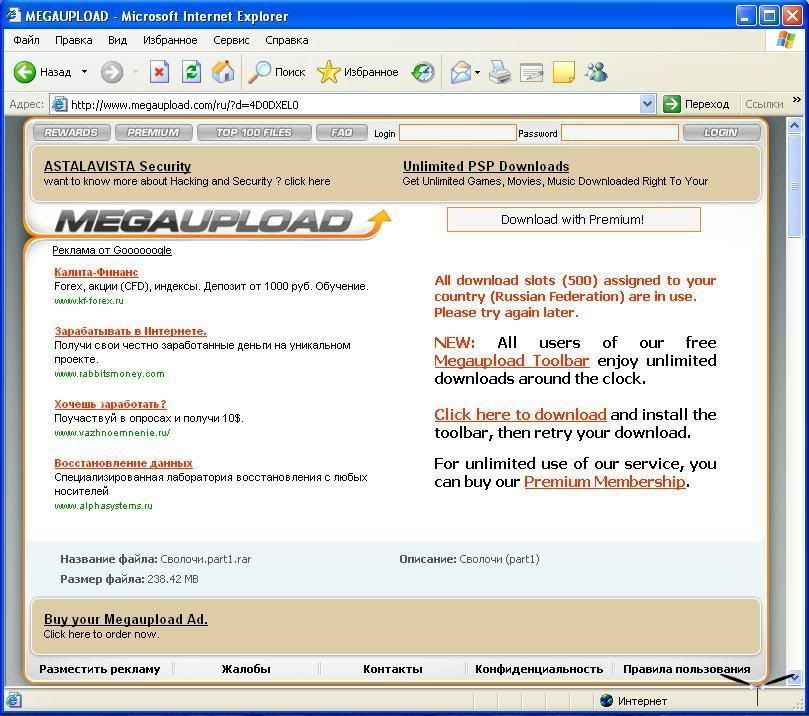Open the Файл menu
The image size is (809, 716).
26,40
